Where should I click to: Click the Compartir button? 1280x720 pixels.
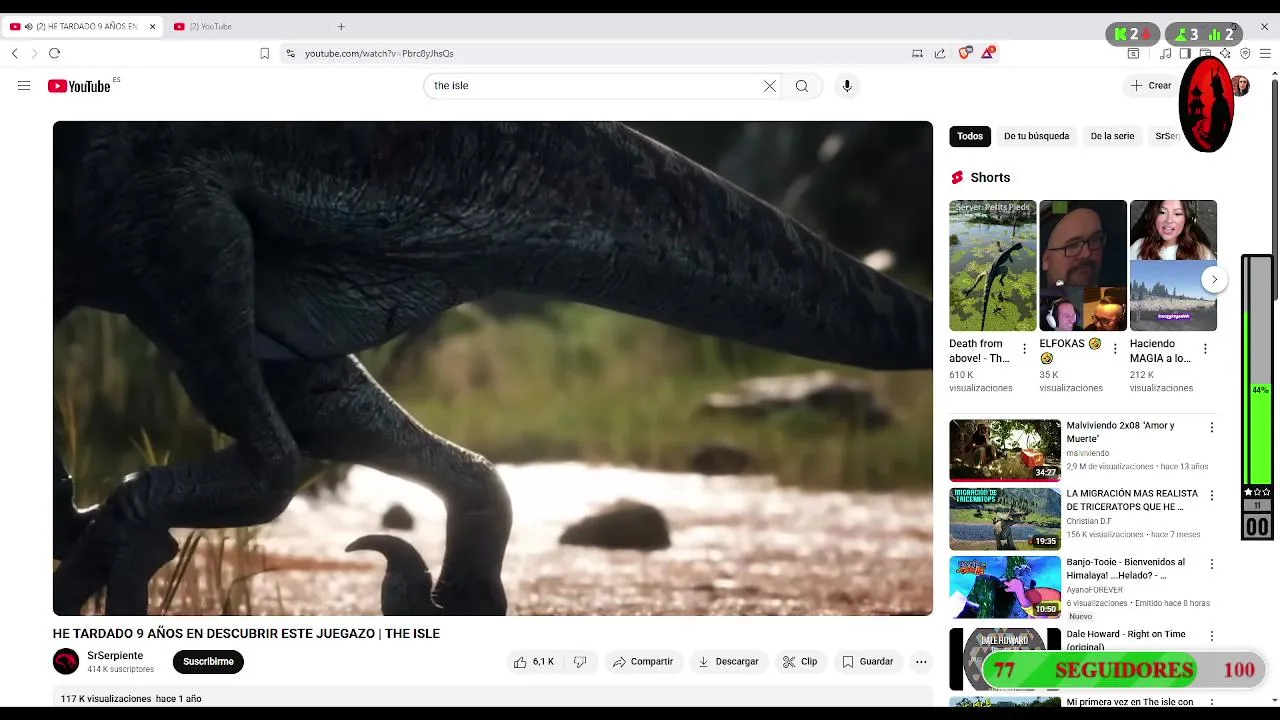point(643,662)
